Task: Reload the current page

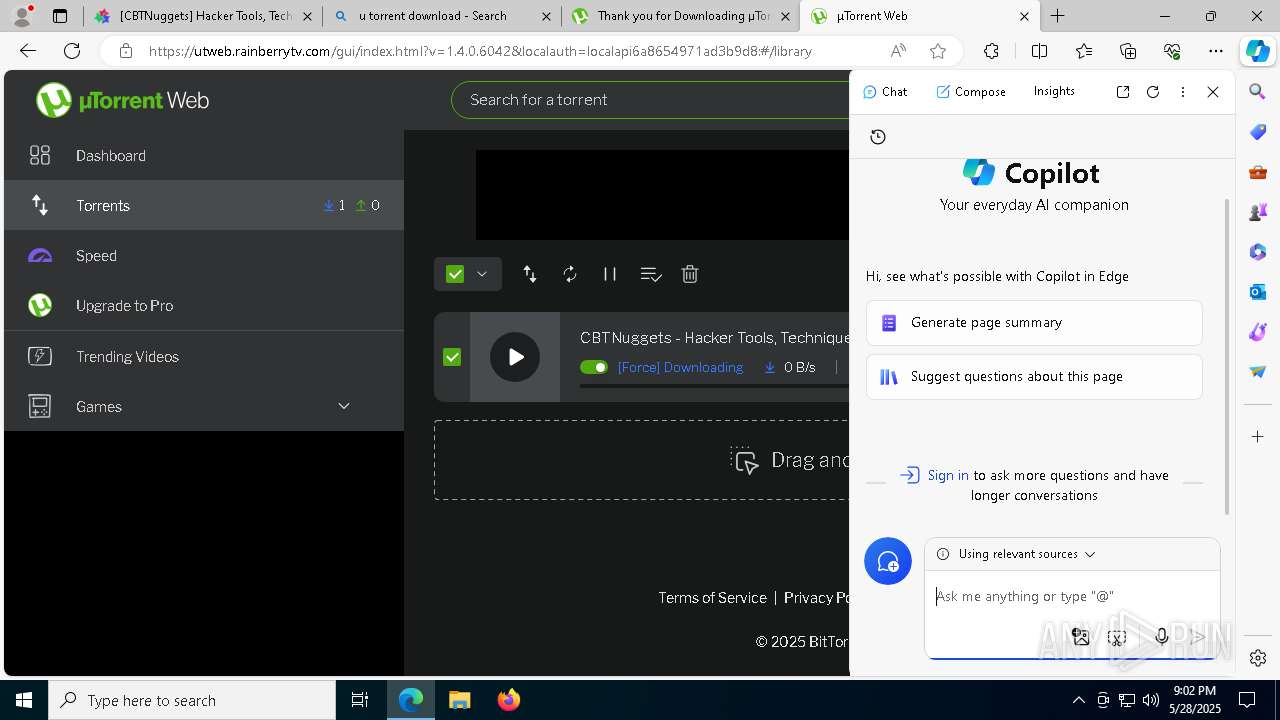Action: point(72,51)
